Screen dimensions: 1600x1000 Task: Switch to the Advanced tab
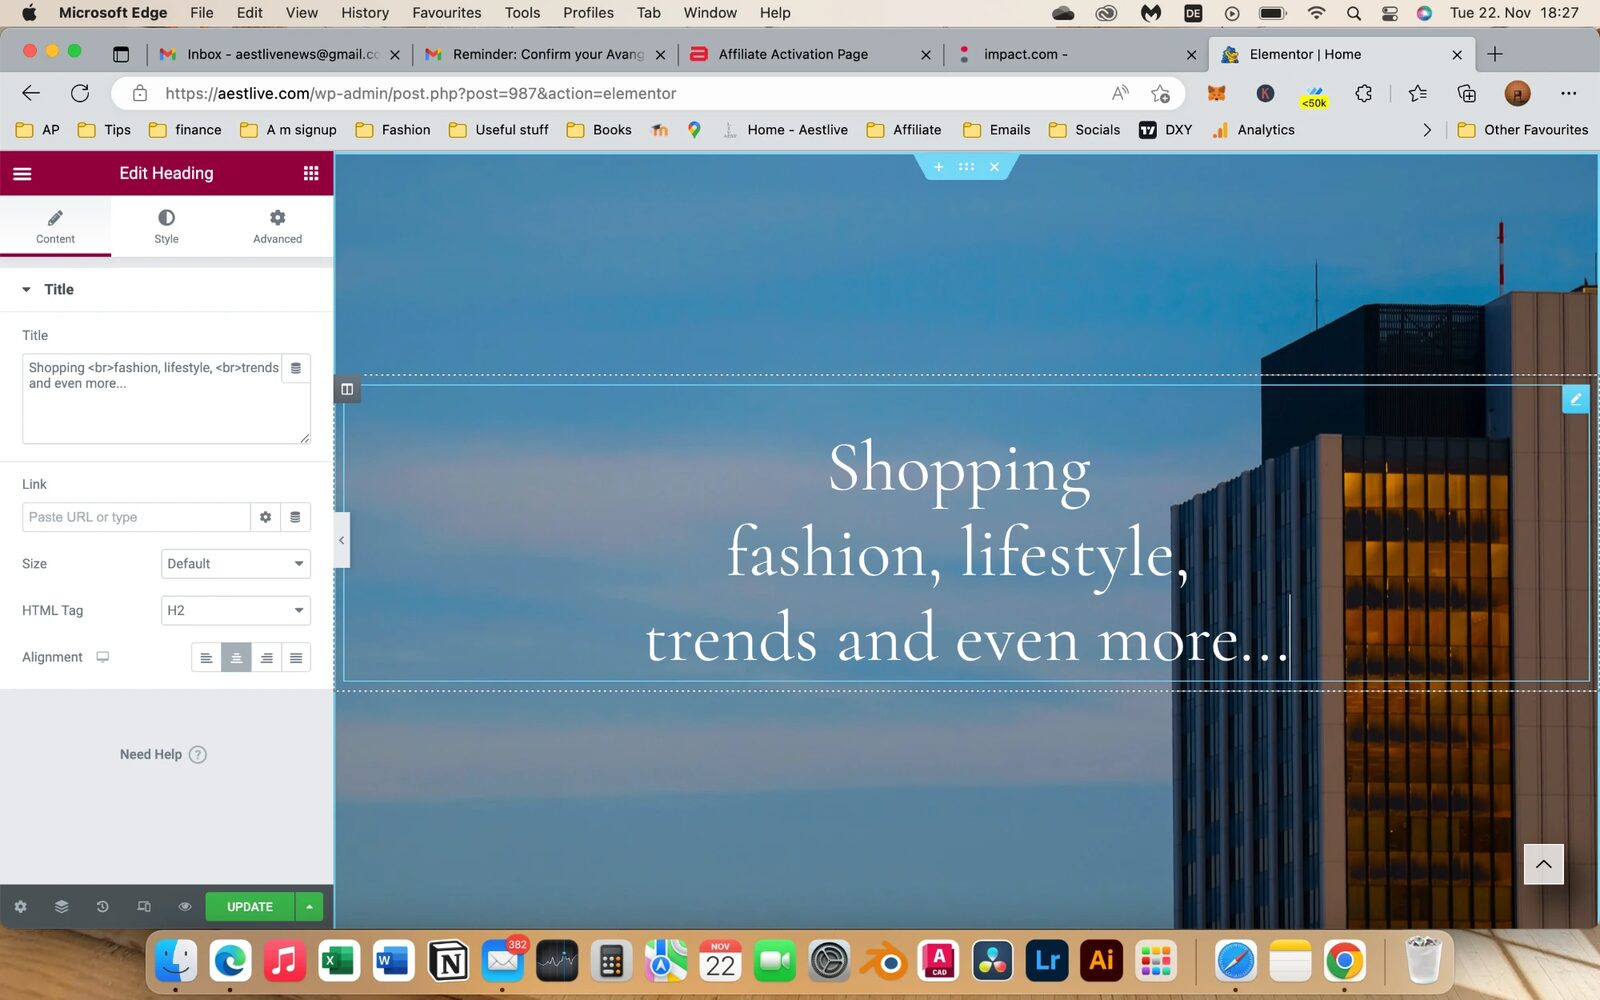[x=277, y=226]
